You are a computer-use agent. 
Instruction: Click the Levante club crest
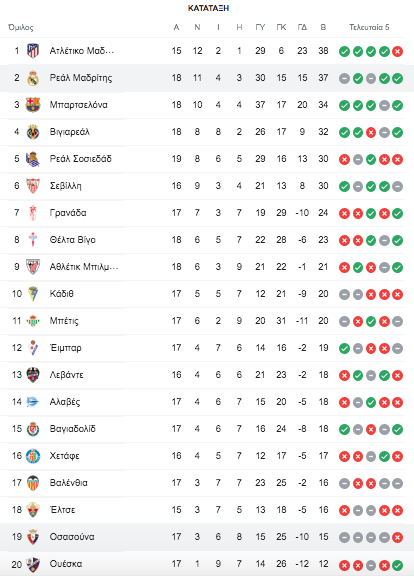tap(33, 375)
